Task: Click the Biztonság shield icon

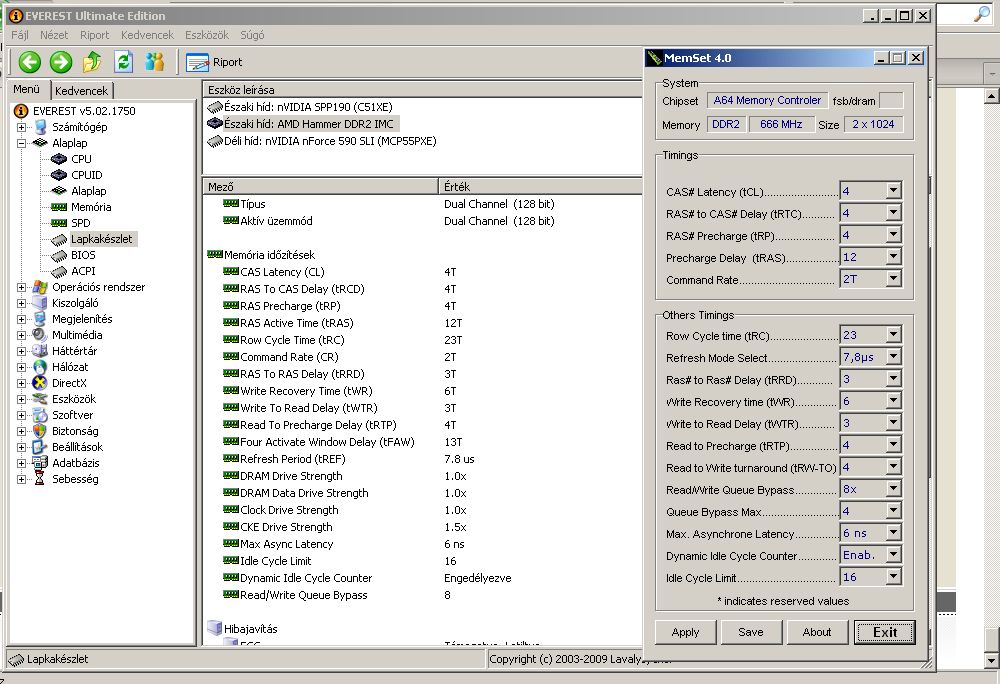Action: [x=40, y=431]
